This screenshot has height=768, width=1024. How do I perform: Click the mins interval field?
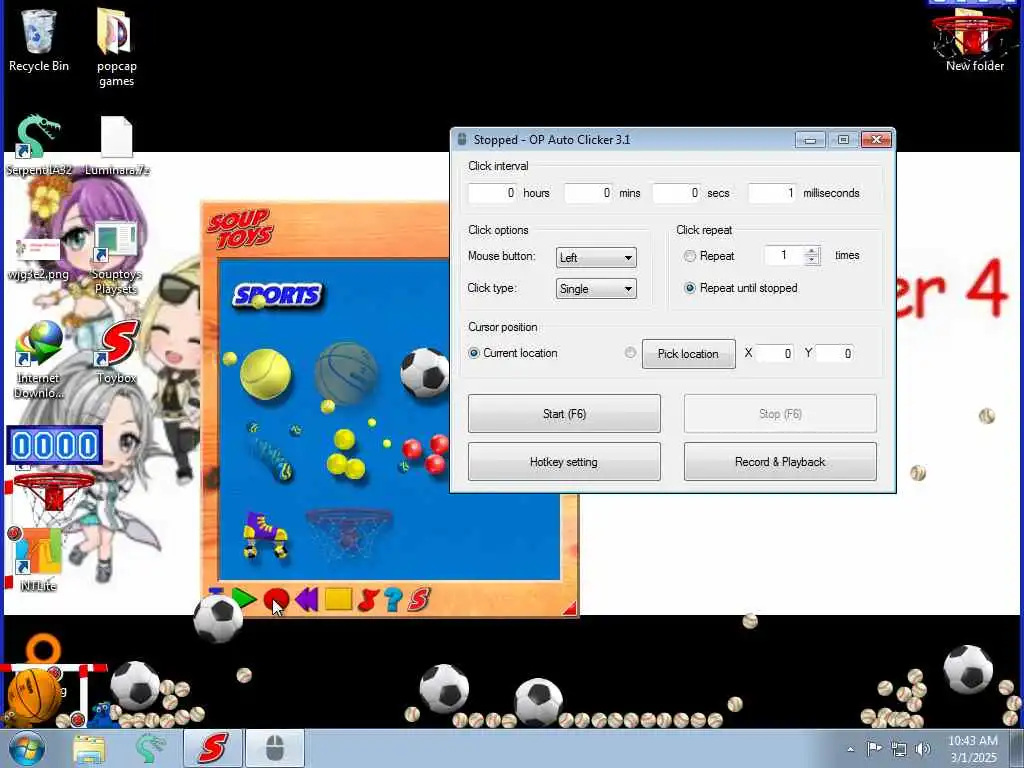[588, 193]
